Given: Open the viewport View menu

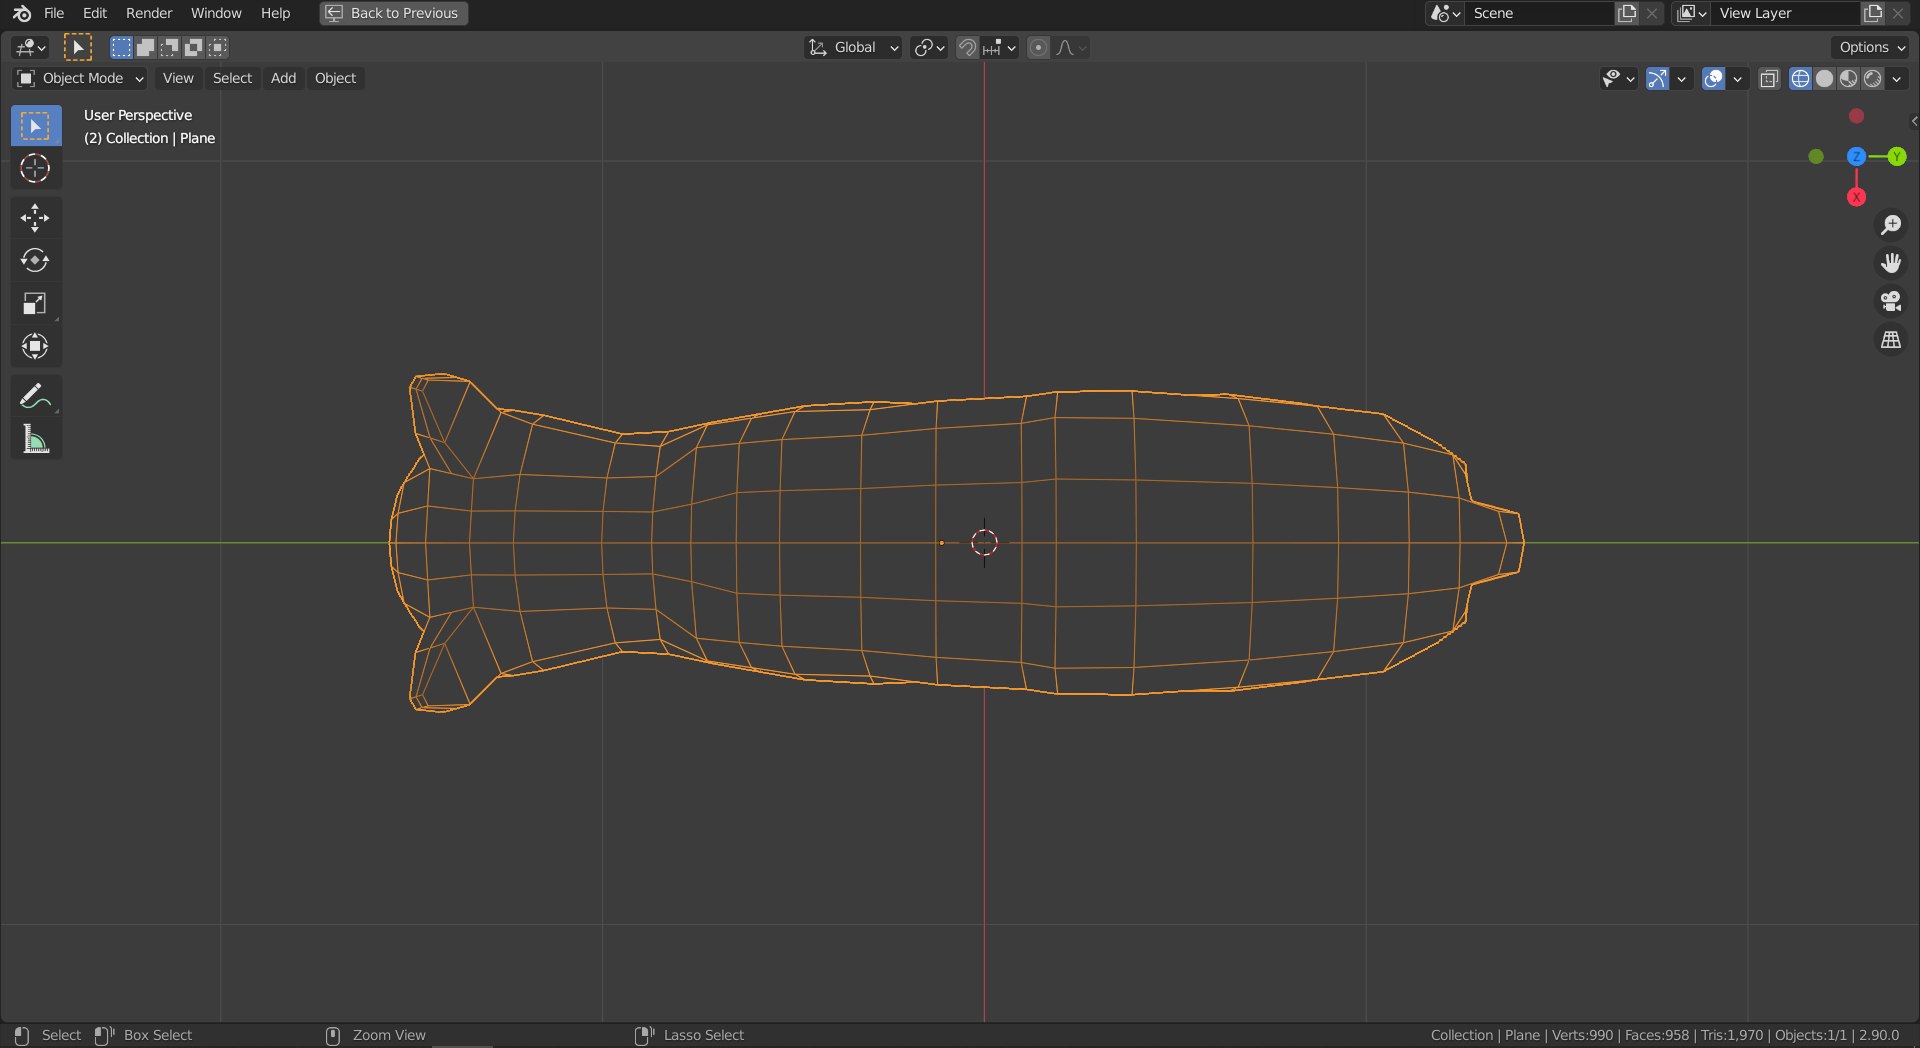Looking at the screenshot, I should [178, 78].
